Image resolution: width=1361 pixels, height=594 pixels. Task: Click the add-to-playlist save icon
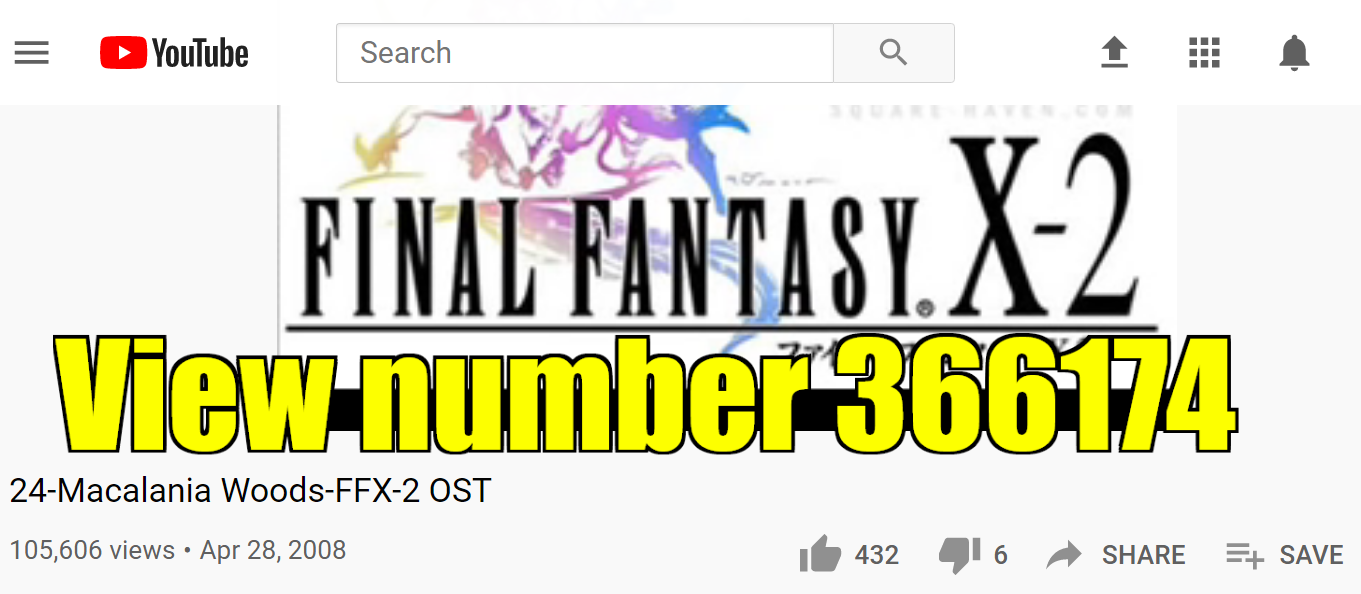click(1245, 555)
